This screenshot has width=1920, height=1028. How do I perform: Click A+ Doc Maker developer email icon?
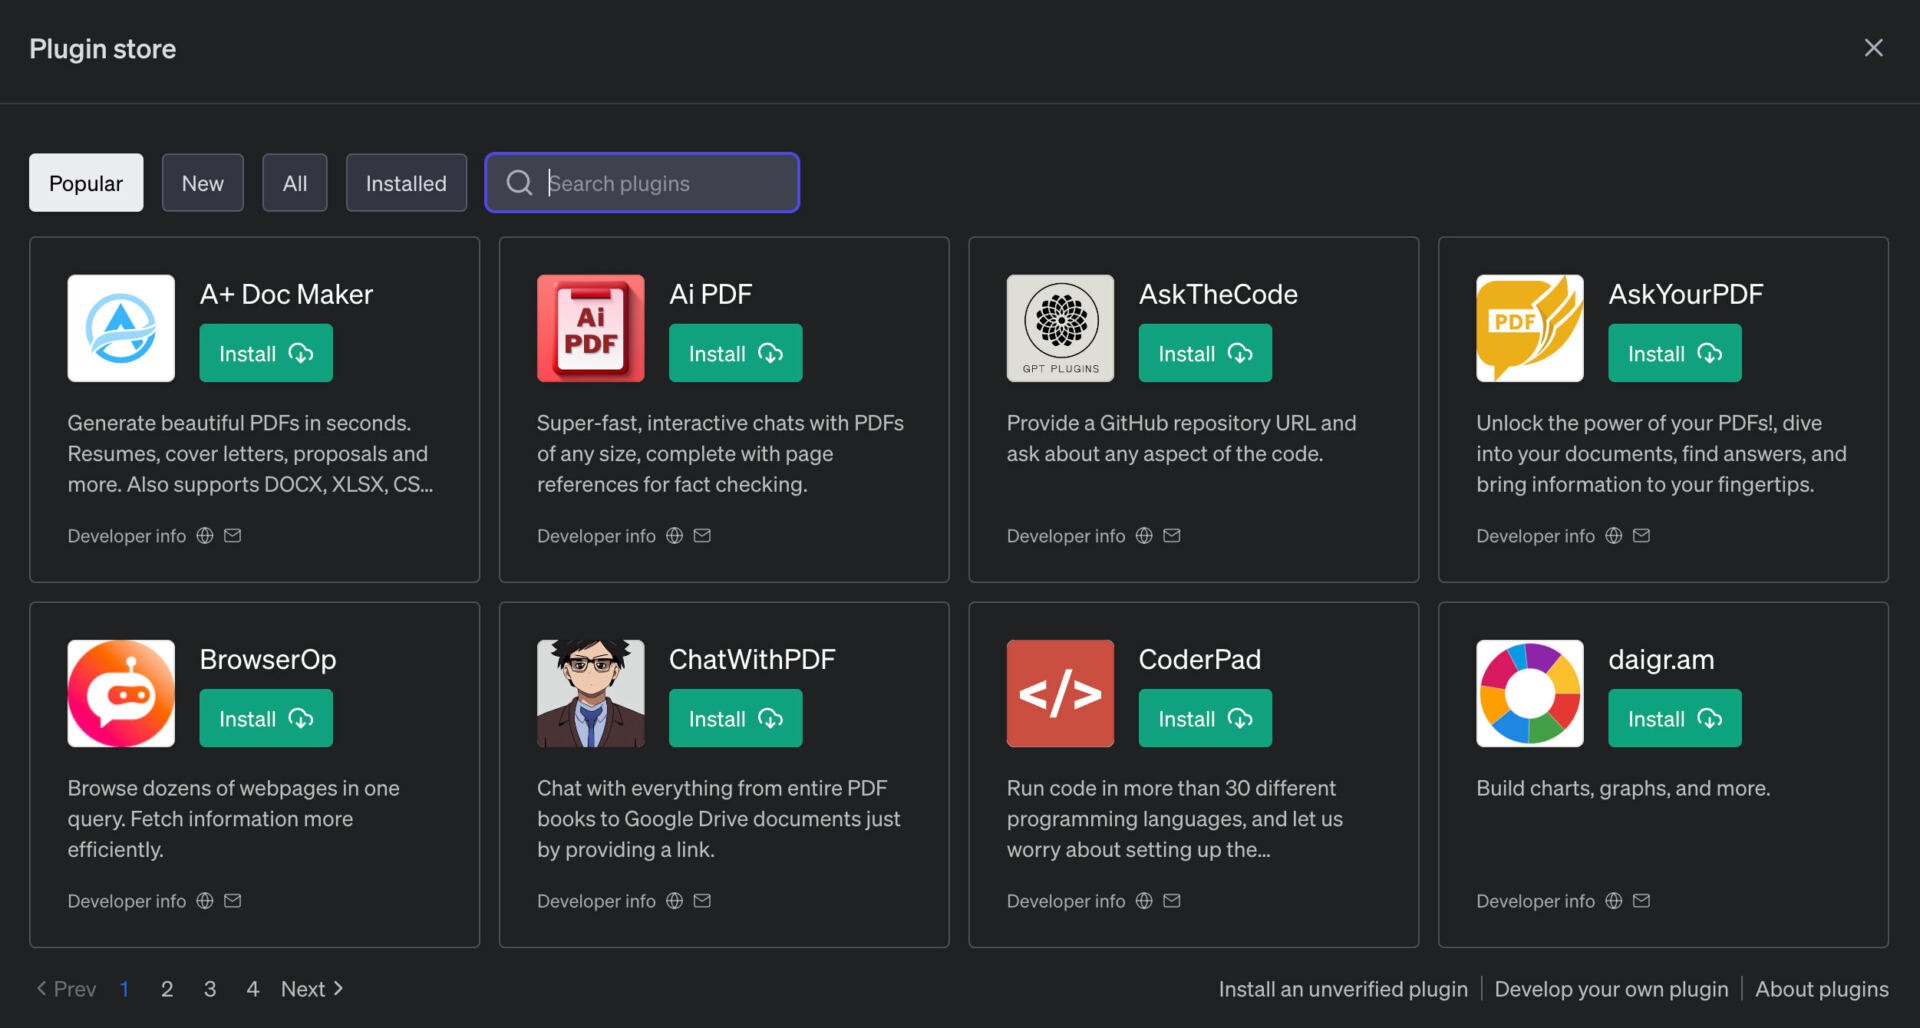[232, 536]
